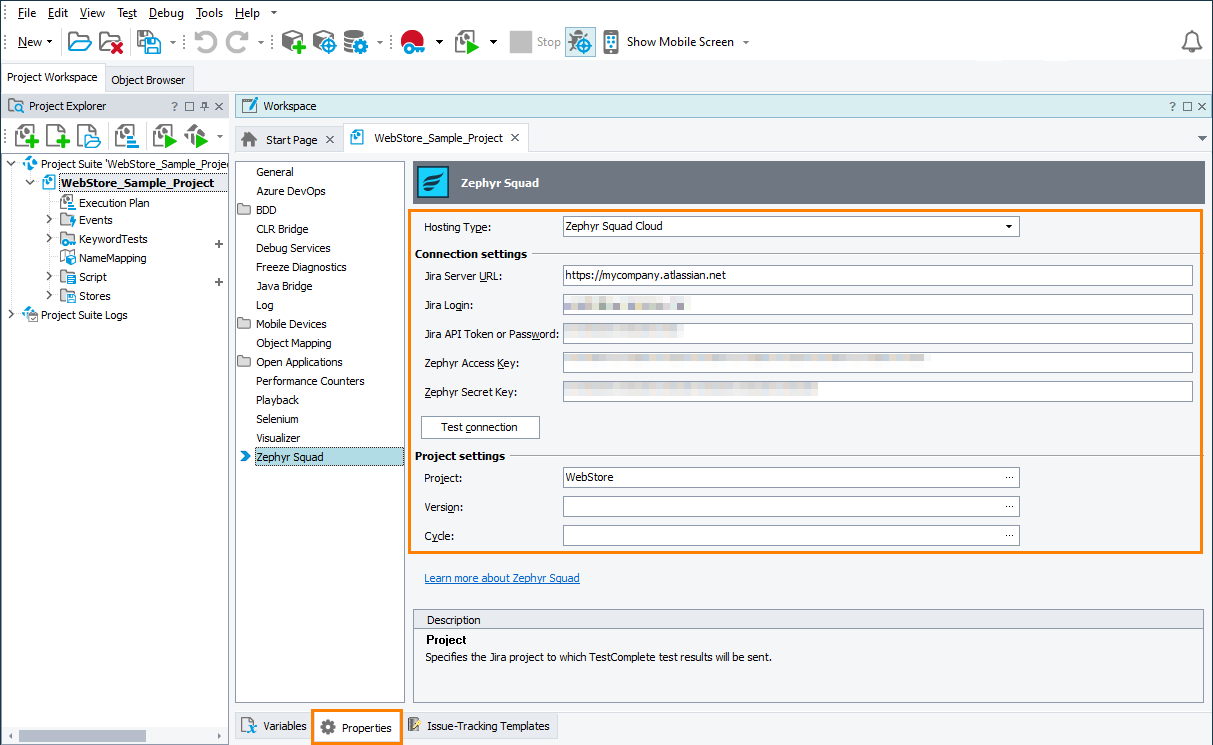Click the Close project toolbar icon
The height and width of the screenshot is (745, 1213).
(x=110, y=42)
